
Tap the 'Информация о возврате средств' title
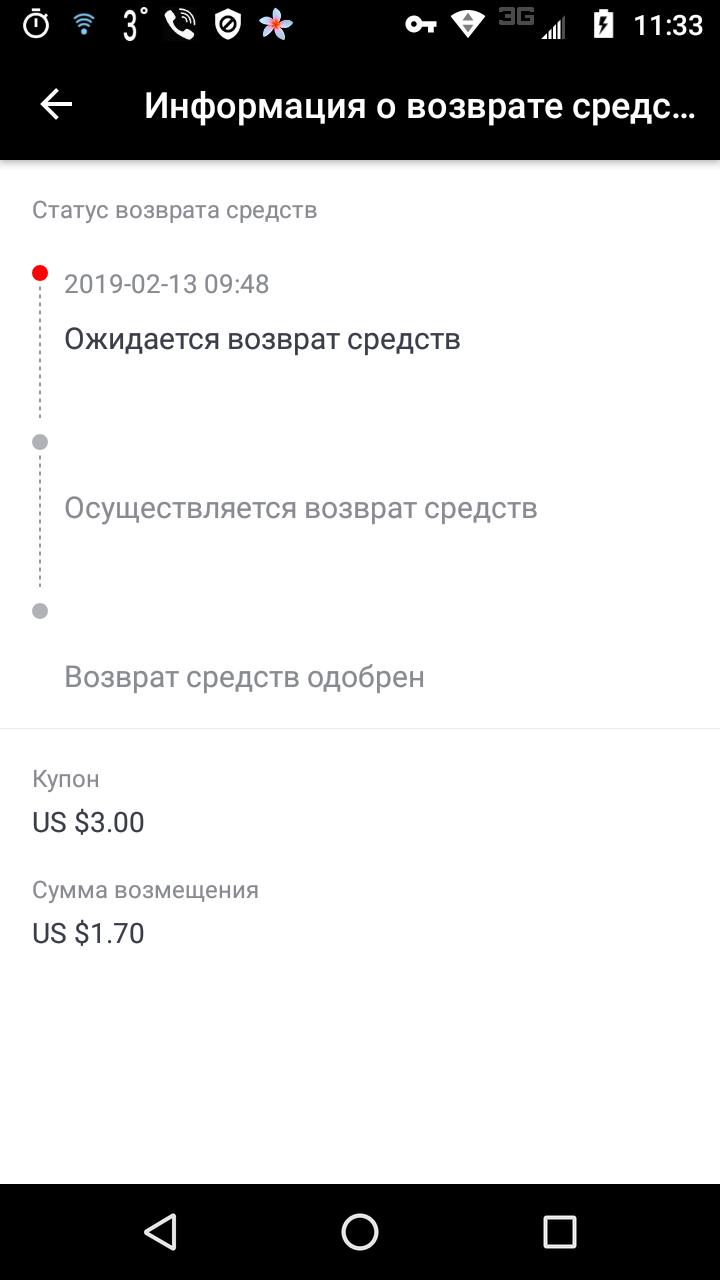419,105
